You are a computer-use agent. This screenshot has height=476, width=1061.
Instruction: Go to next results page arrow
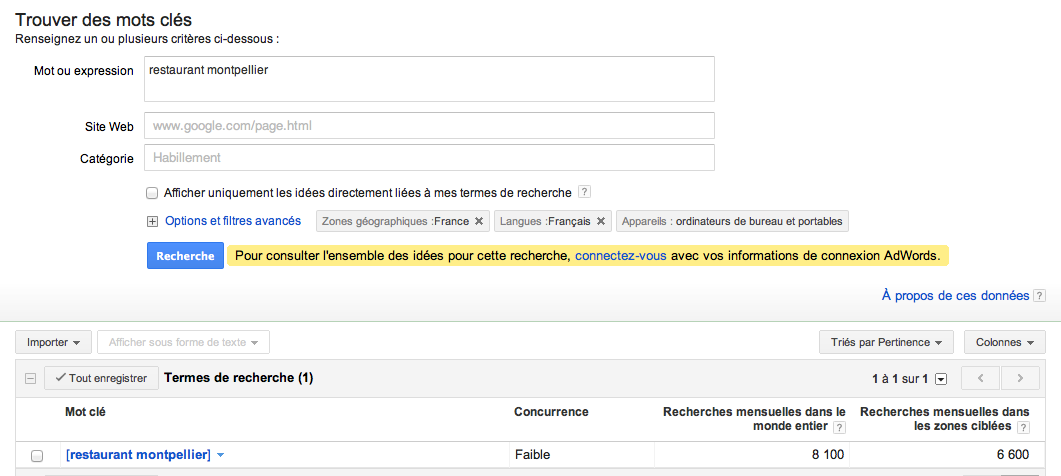pyautogui.click(x=1020, y=379)
